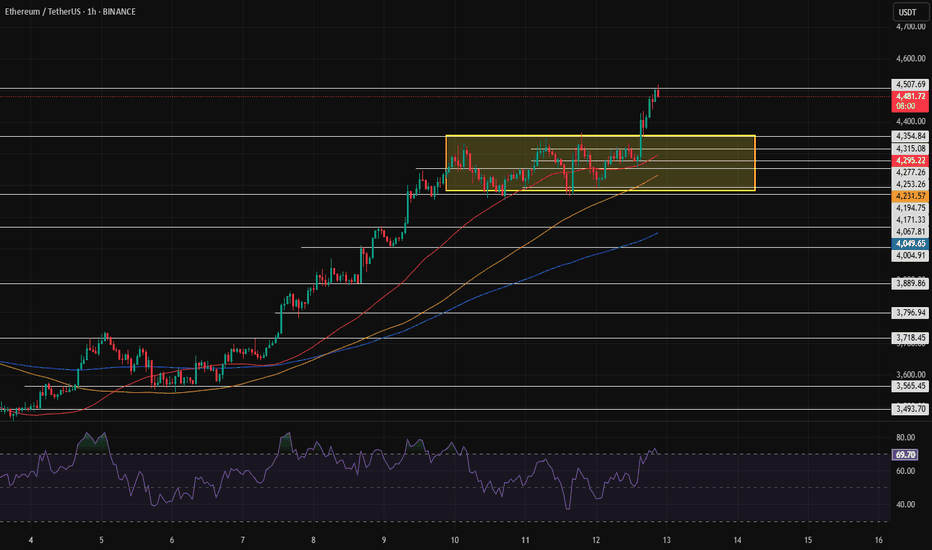This screenshot has width=932, height=550.
Task: Select the 4,067.81 price label
Action: (x=910, y=232)
